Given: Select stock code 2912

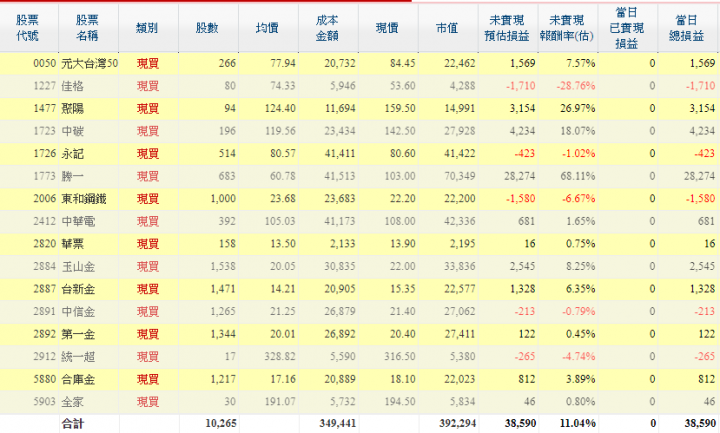Looking at the screenshot, I should pos(45,356).
